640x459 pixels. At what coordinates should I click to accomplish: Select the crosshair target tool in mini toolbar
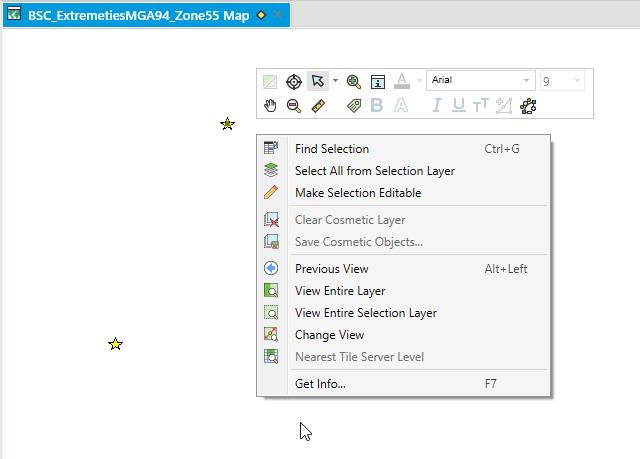click(x=294, y=81)
